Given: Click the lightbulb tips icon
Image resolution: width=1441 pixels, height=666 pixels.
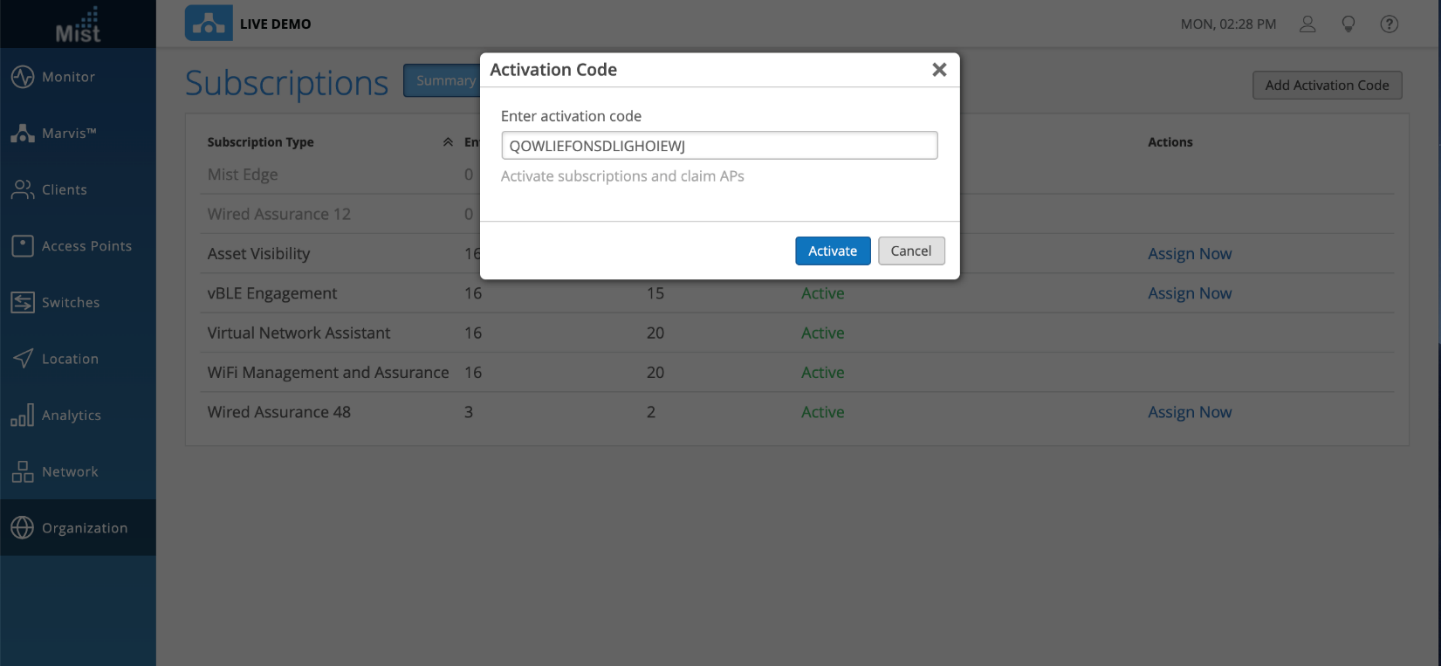Looking at the screenshot, I should coord(1348,24).
